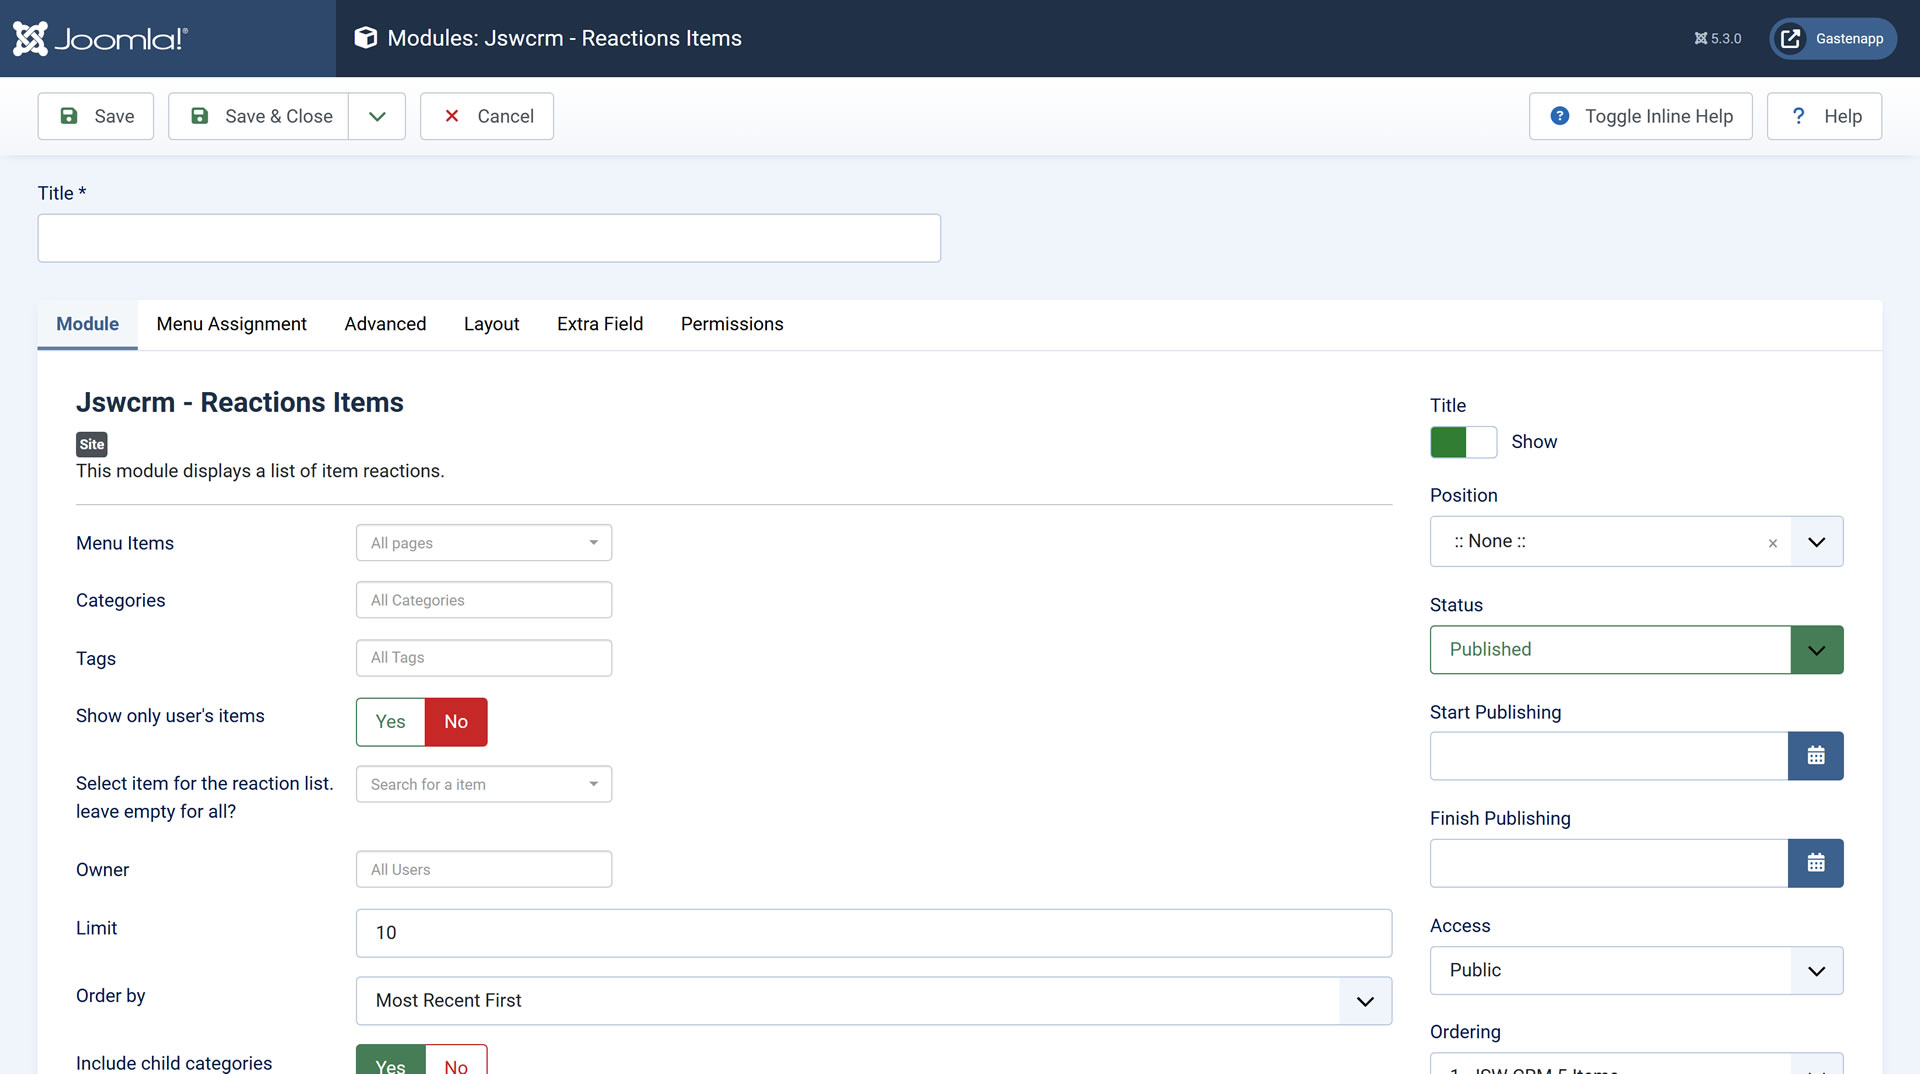The width and height of the screenshot is (1920, 1074).
Task: Click the Toggle Inline Help button
Action: [x=1640, y=116]
